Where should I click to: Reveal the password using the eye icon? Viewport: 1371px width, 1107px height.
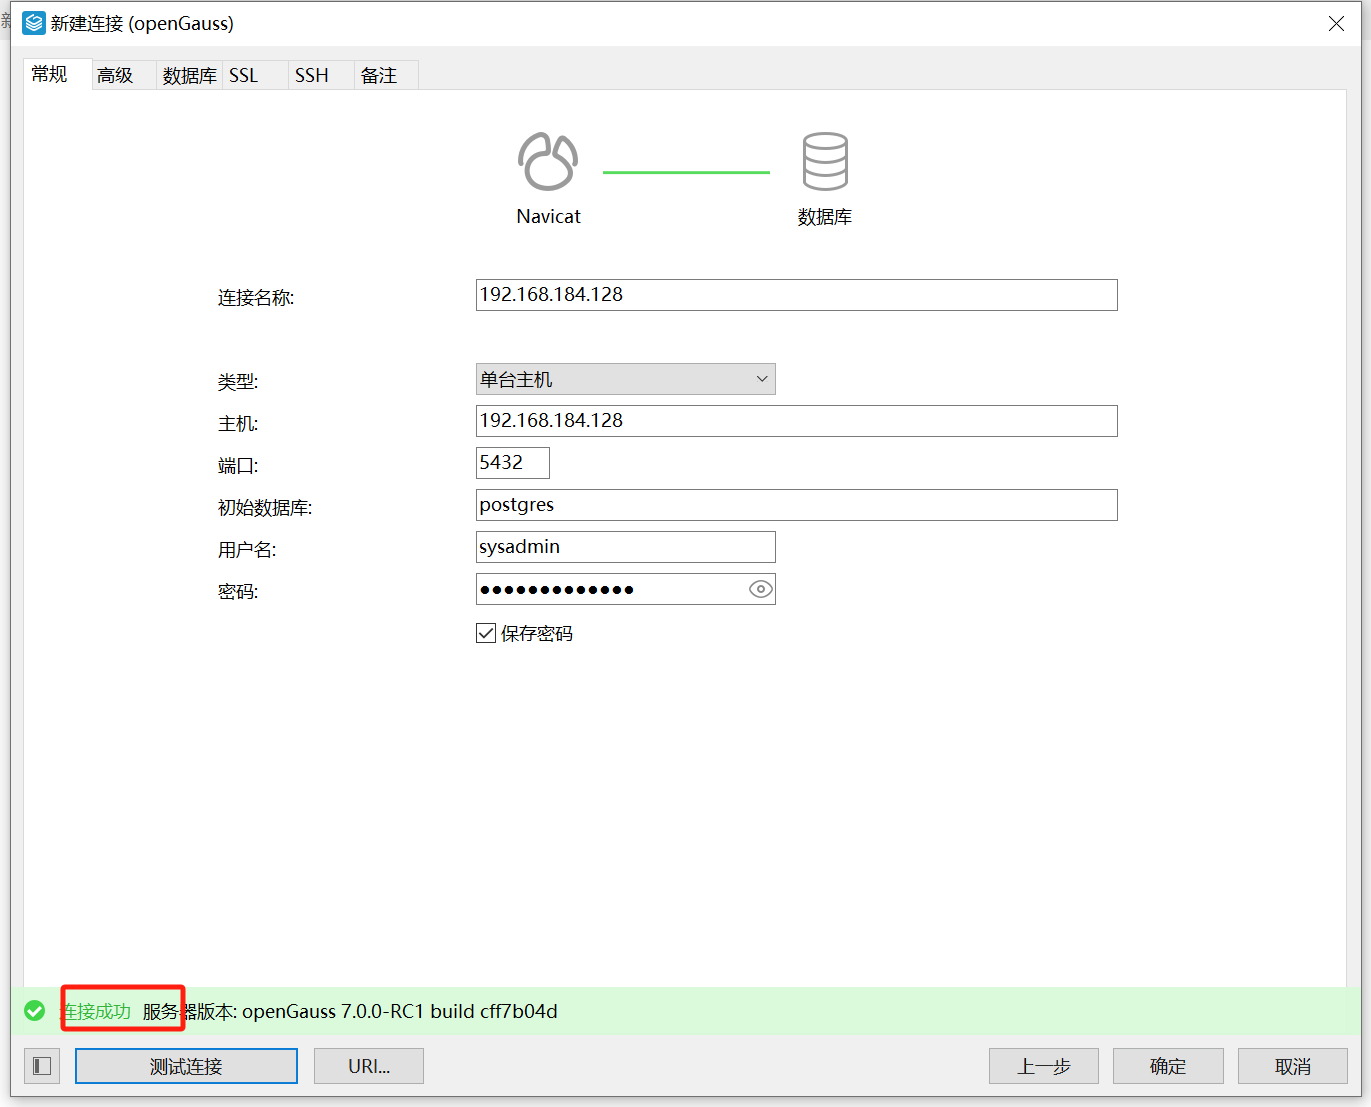[760, 589]
